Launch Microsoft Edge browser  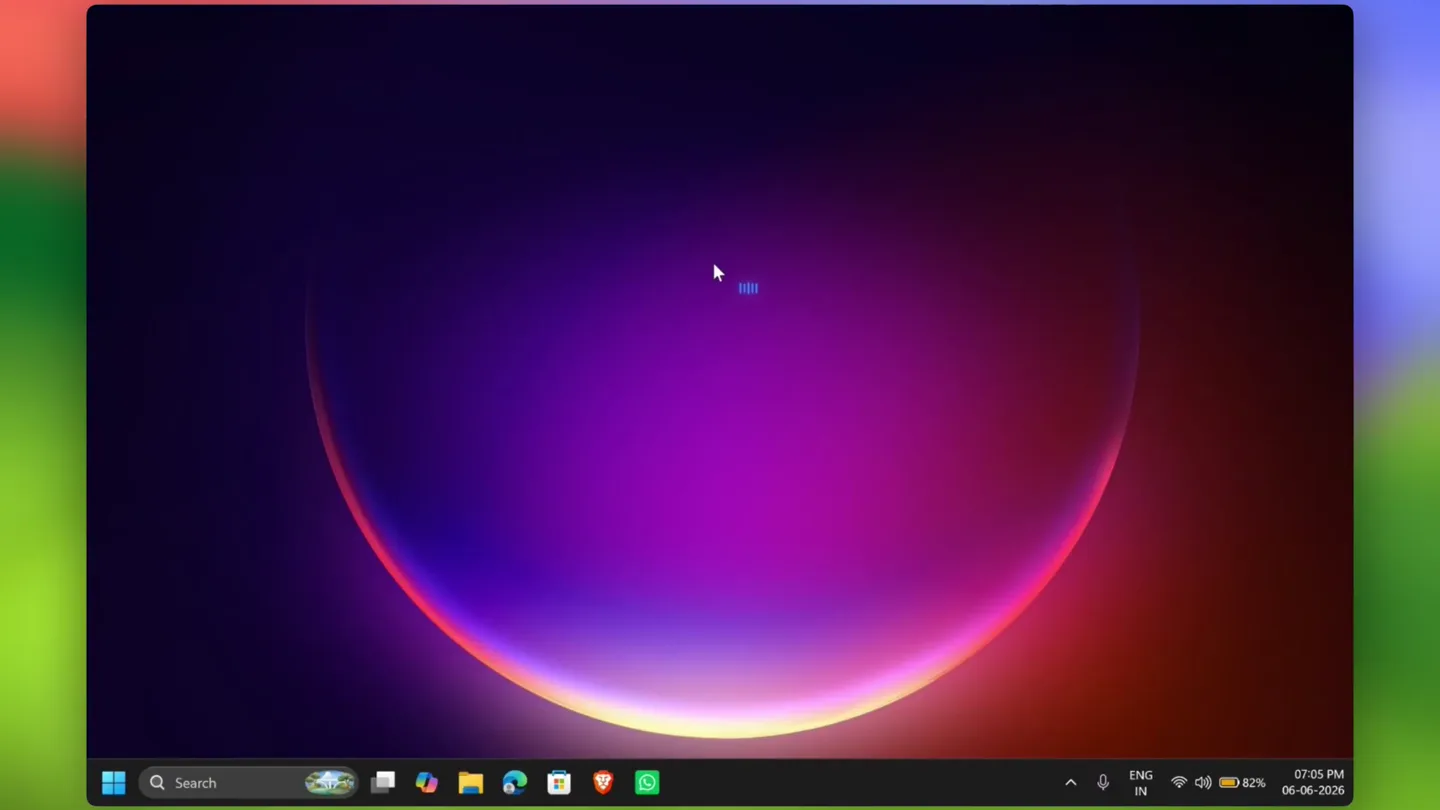point(515,783)
